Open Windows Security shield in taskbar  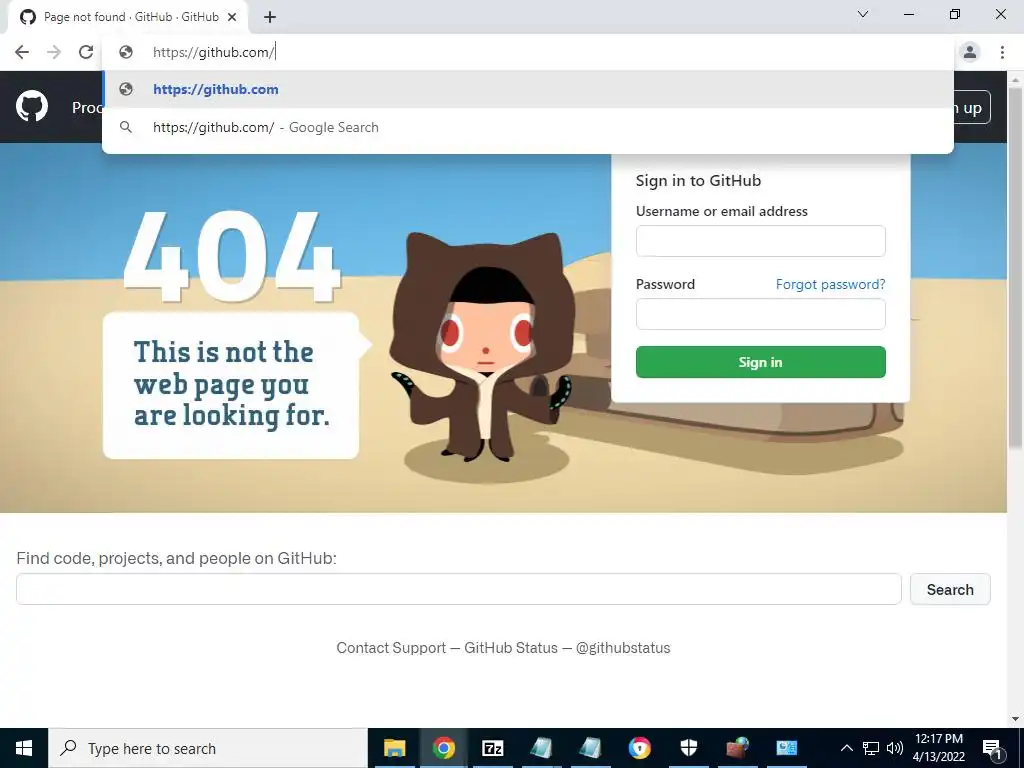(x=689, y=748)
